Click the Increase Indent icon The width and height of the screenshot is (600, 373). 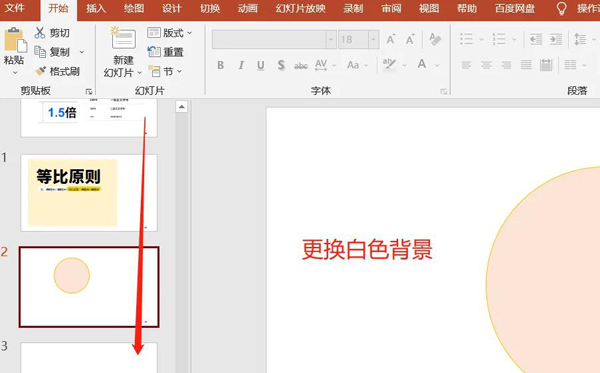pyautogui.click(x=556, y=39)
